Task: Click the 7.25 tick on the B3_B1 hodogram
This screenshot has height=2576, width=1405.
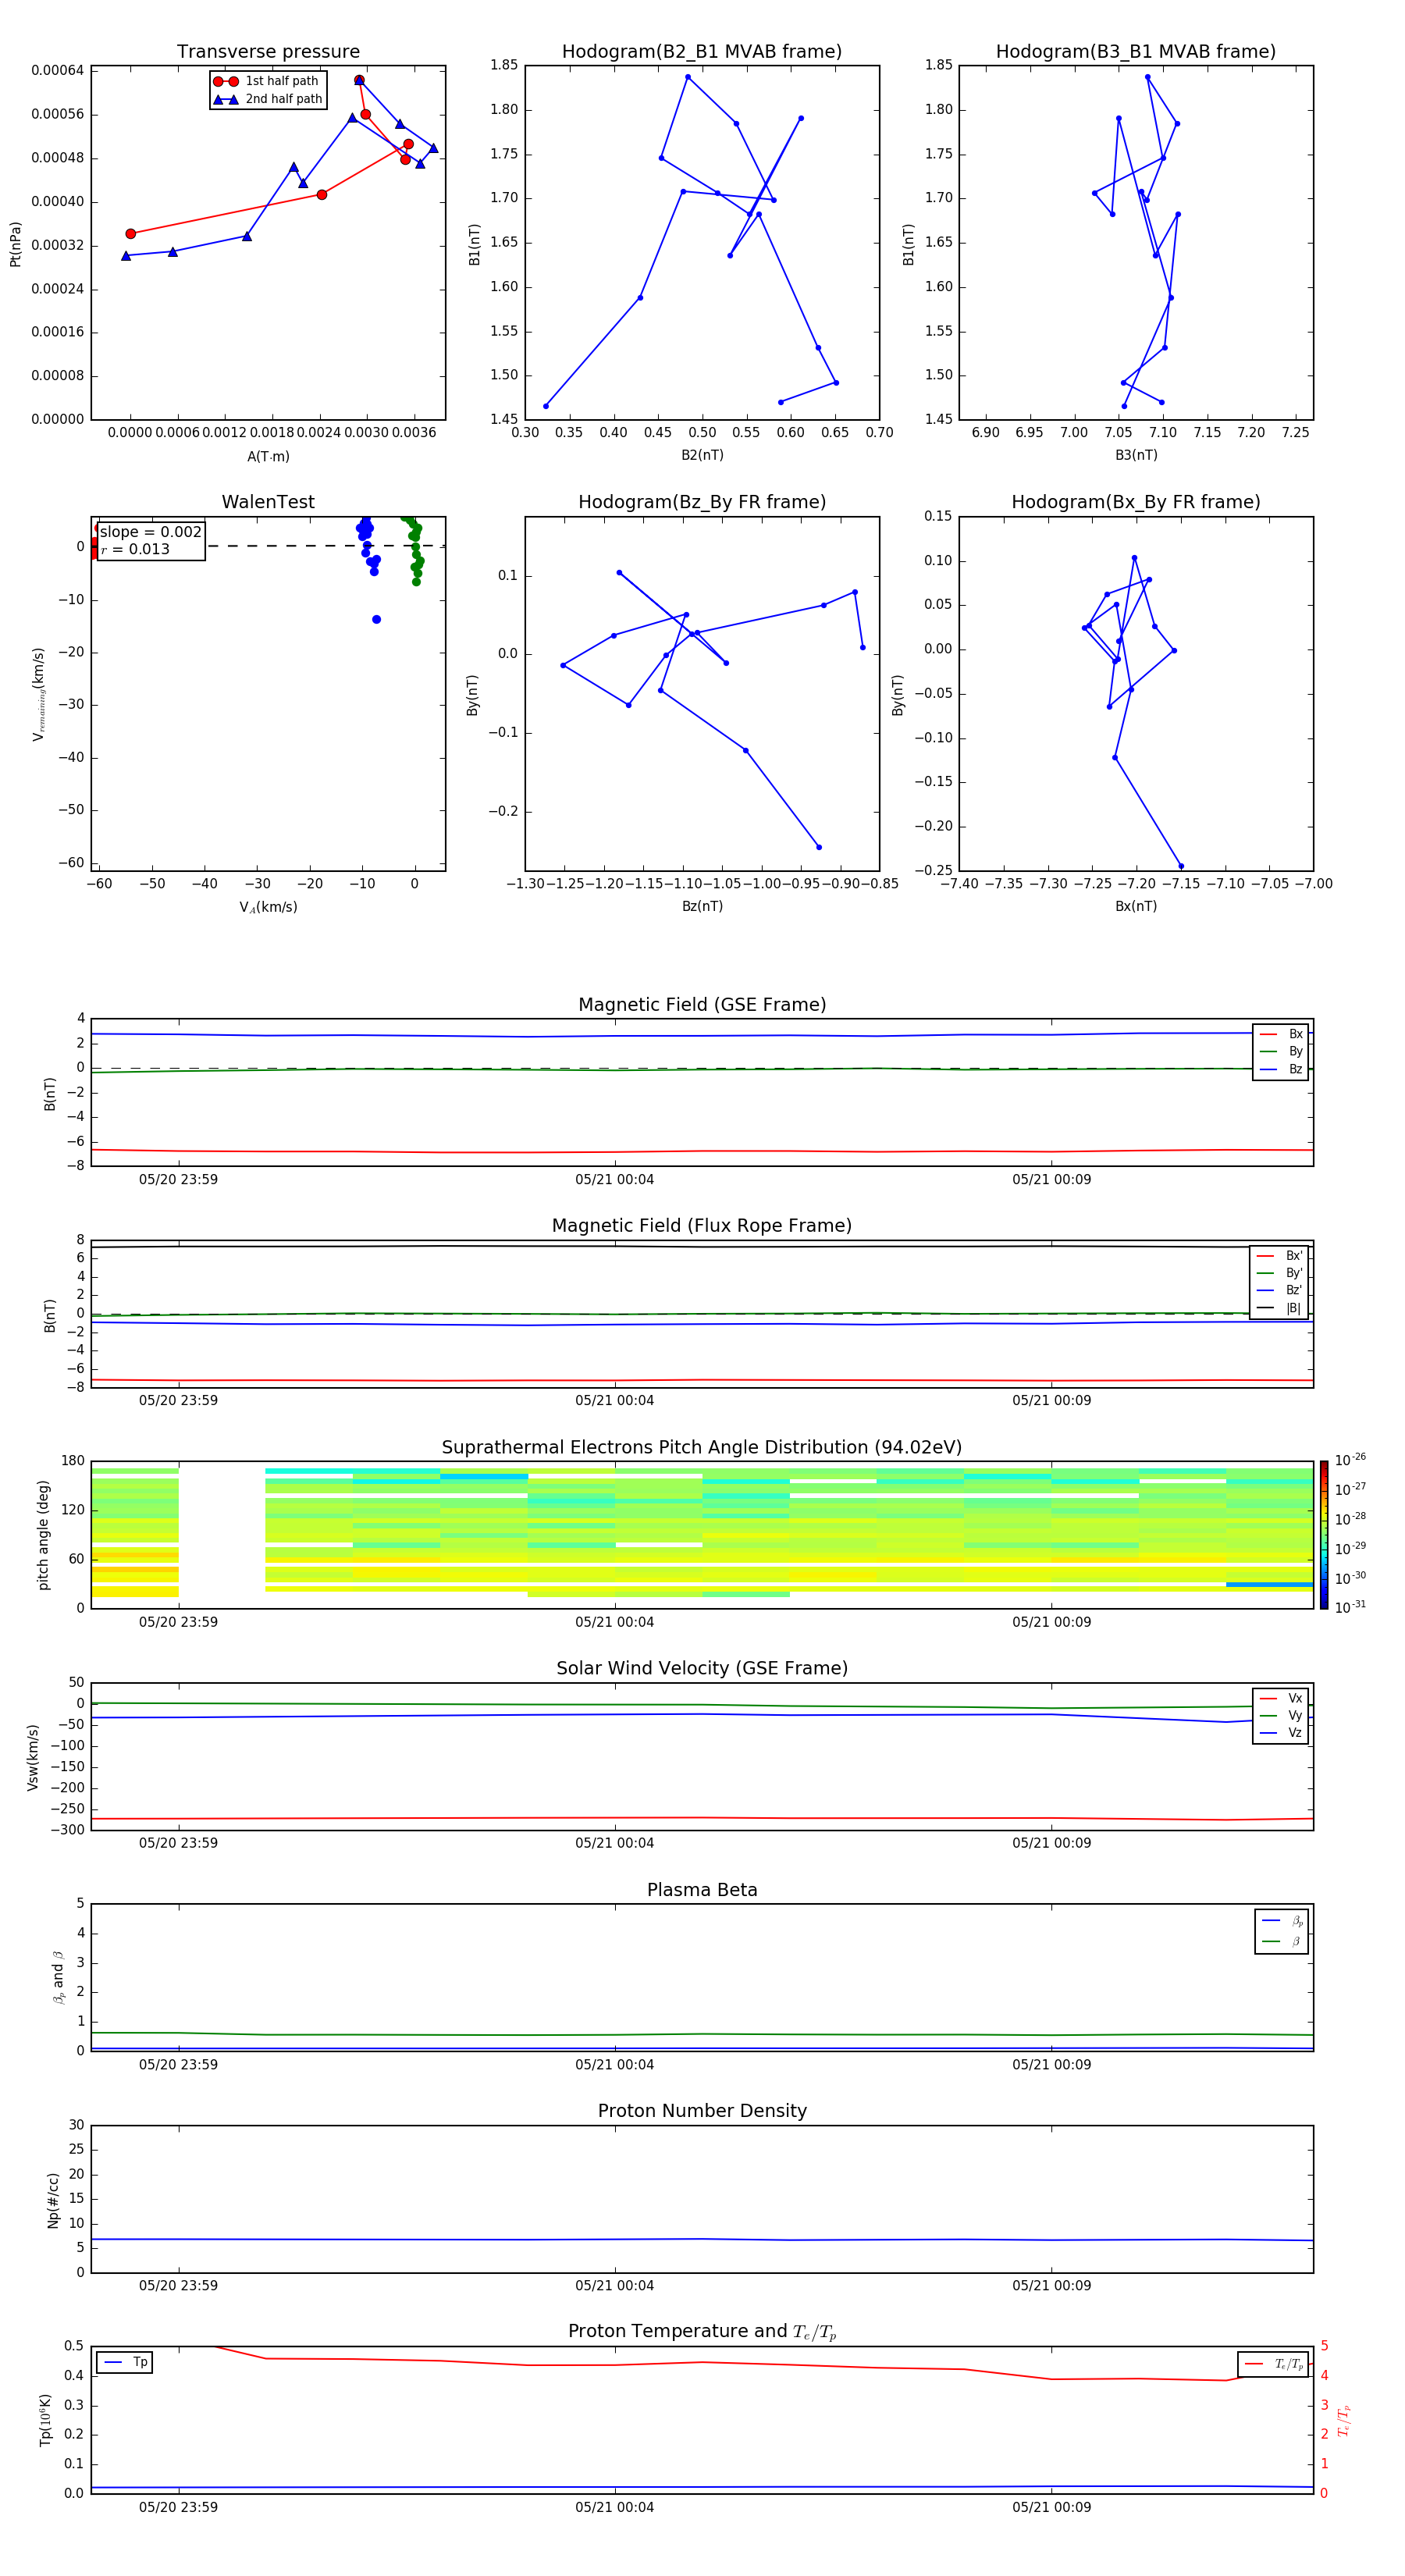Action: (x=1295, y=433)
